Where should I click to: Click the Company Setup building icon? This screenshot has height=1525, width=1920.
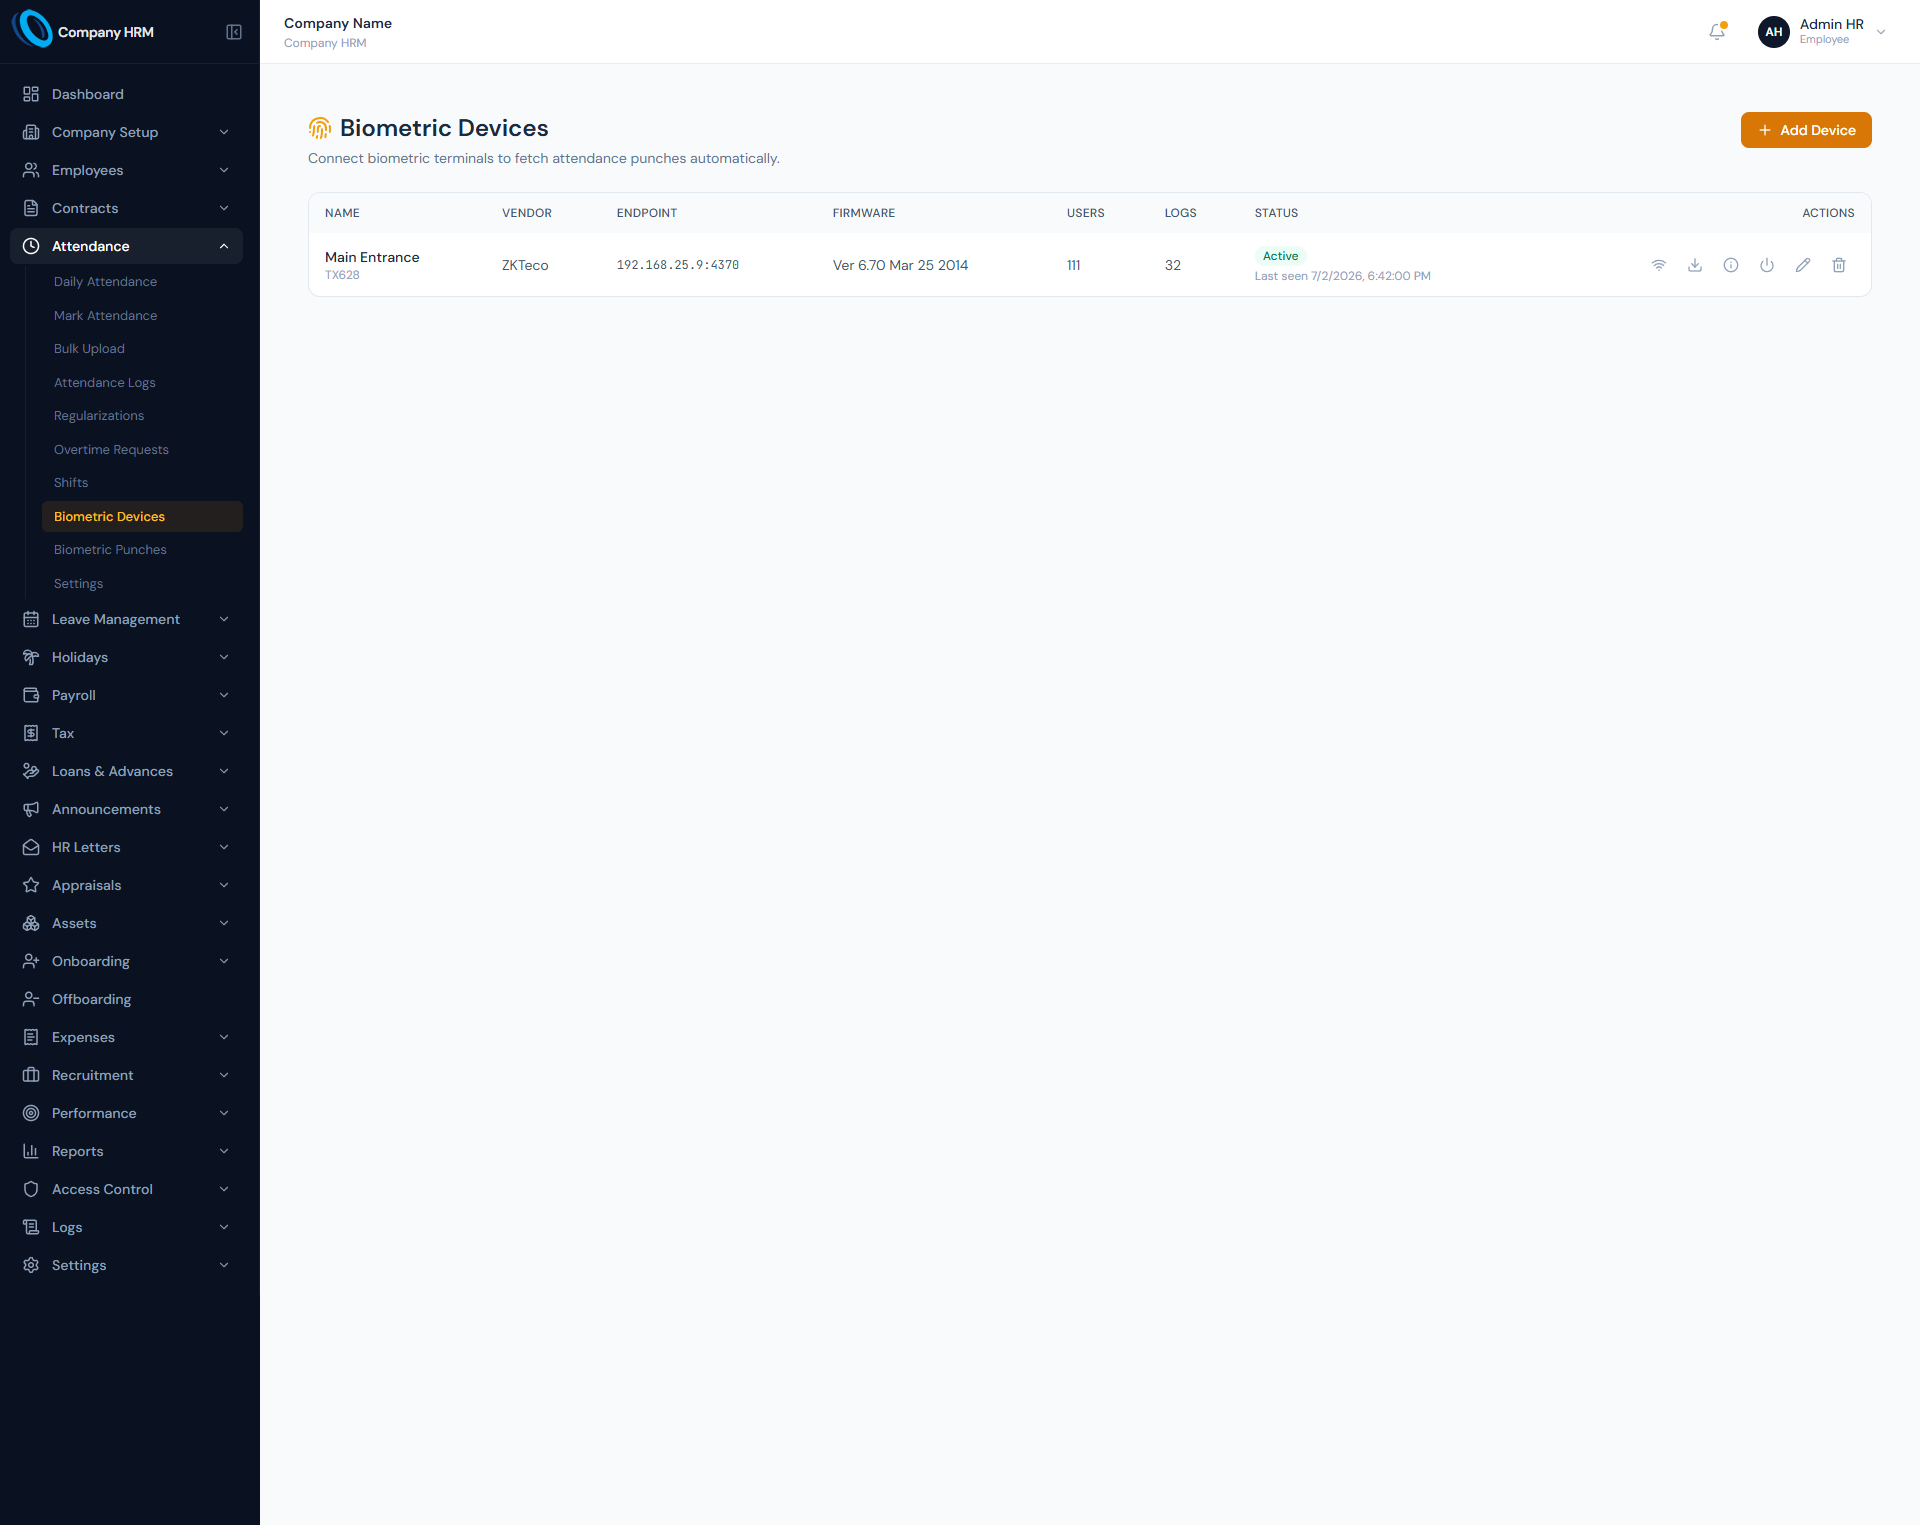[x=31, y=132]
